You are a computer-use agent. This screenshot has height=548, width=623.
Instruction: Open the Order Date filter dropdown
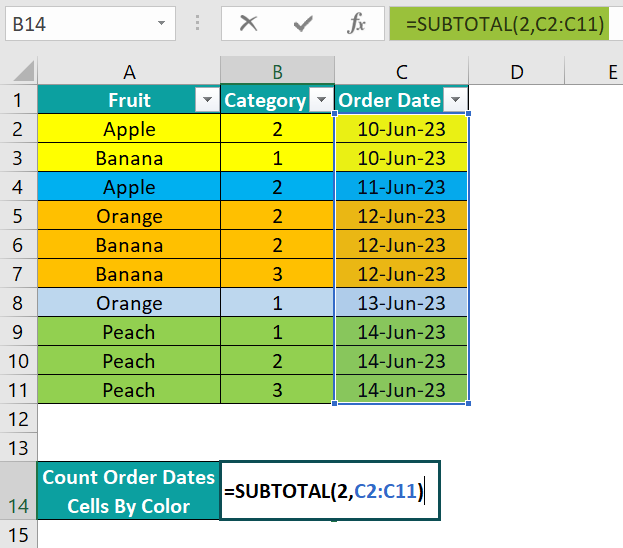(x=455, y=99)
